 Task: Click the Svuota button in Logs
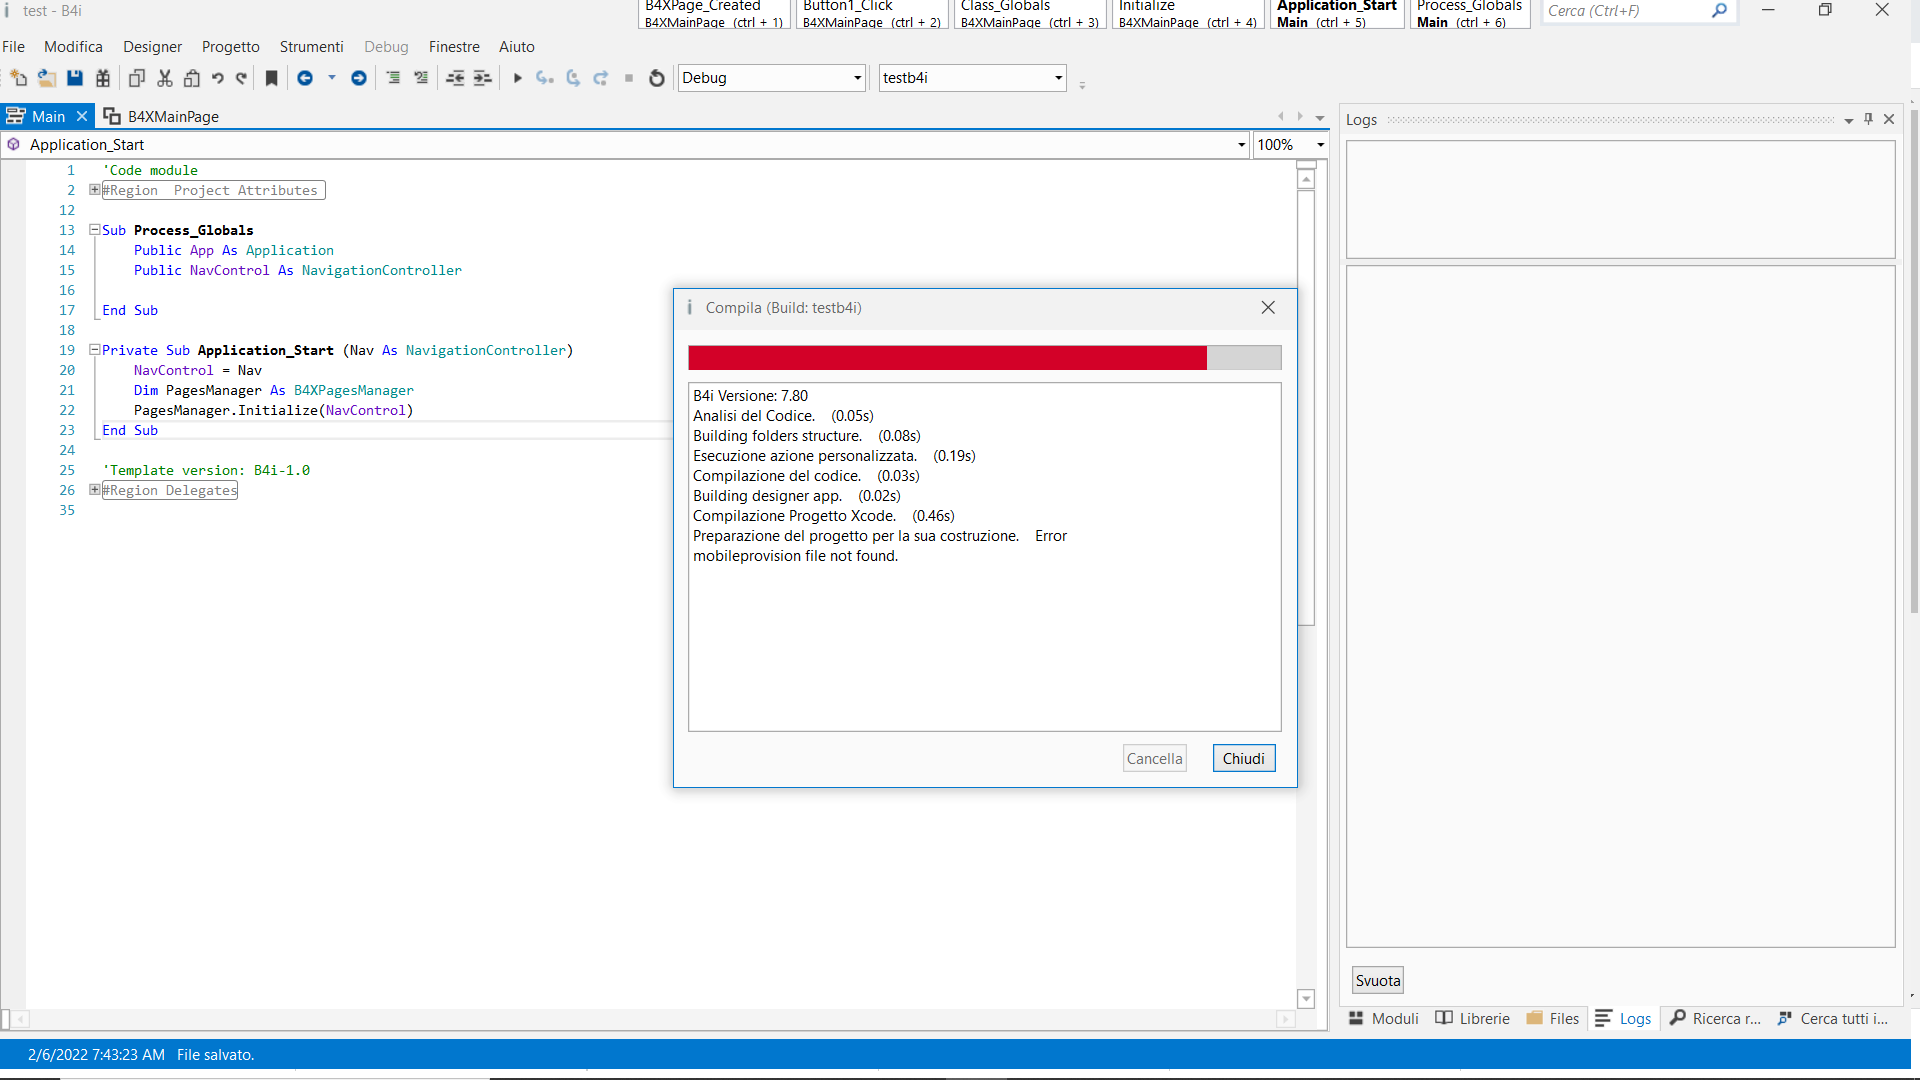pyautogui.click(x=1377, y=981)
